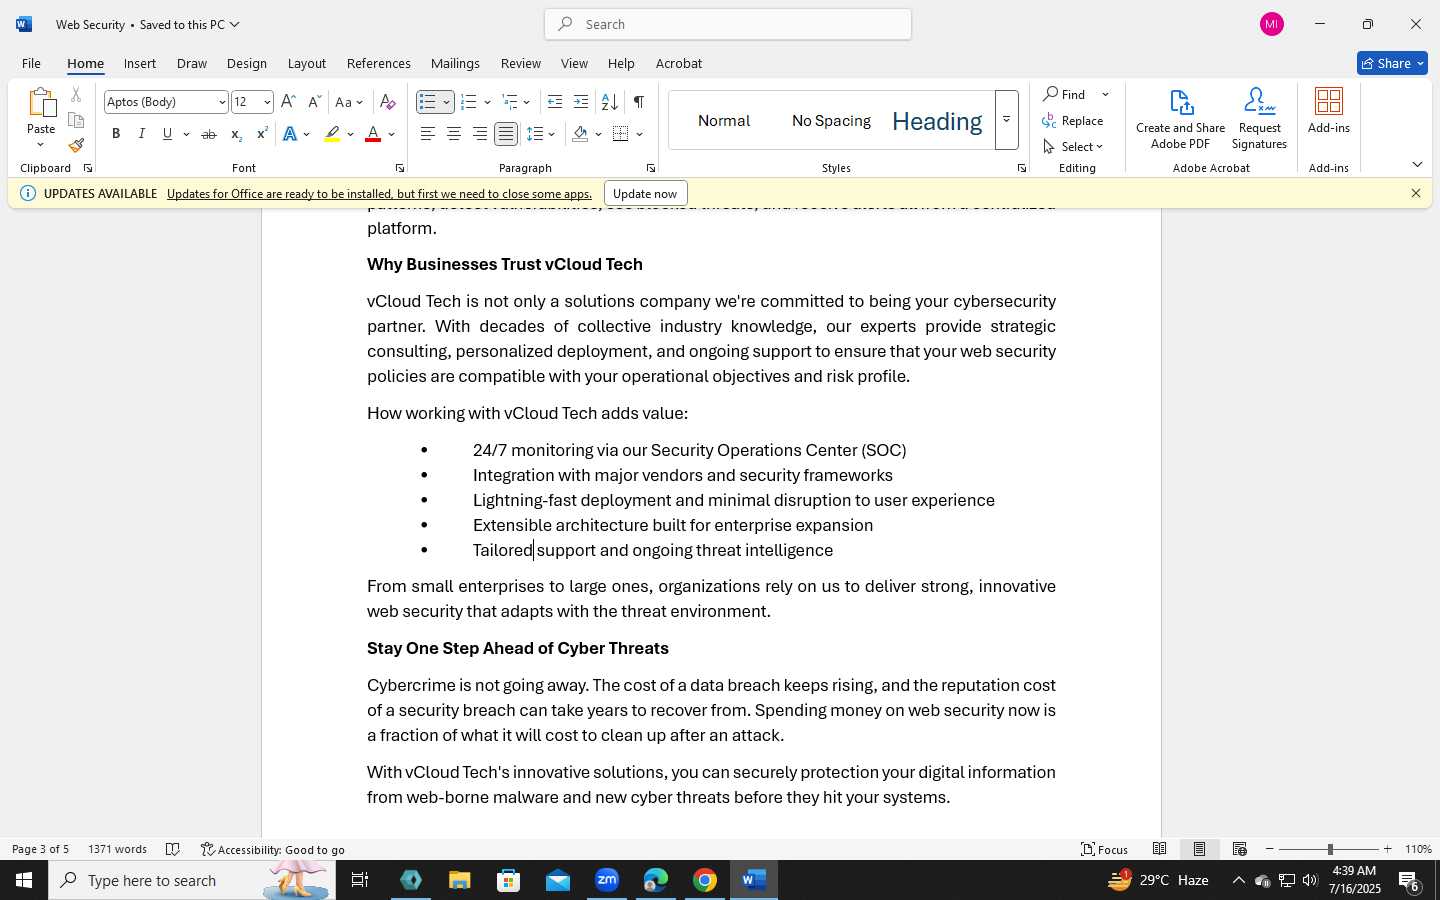Open Text Effects glowing A icon
Image resolution: width=1440 pixels, height=900 pixels.
290,134
